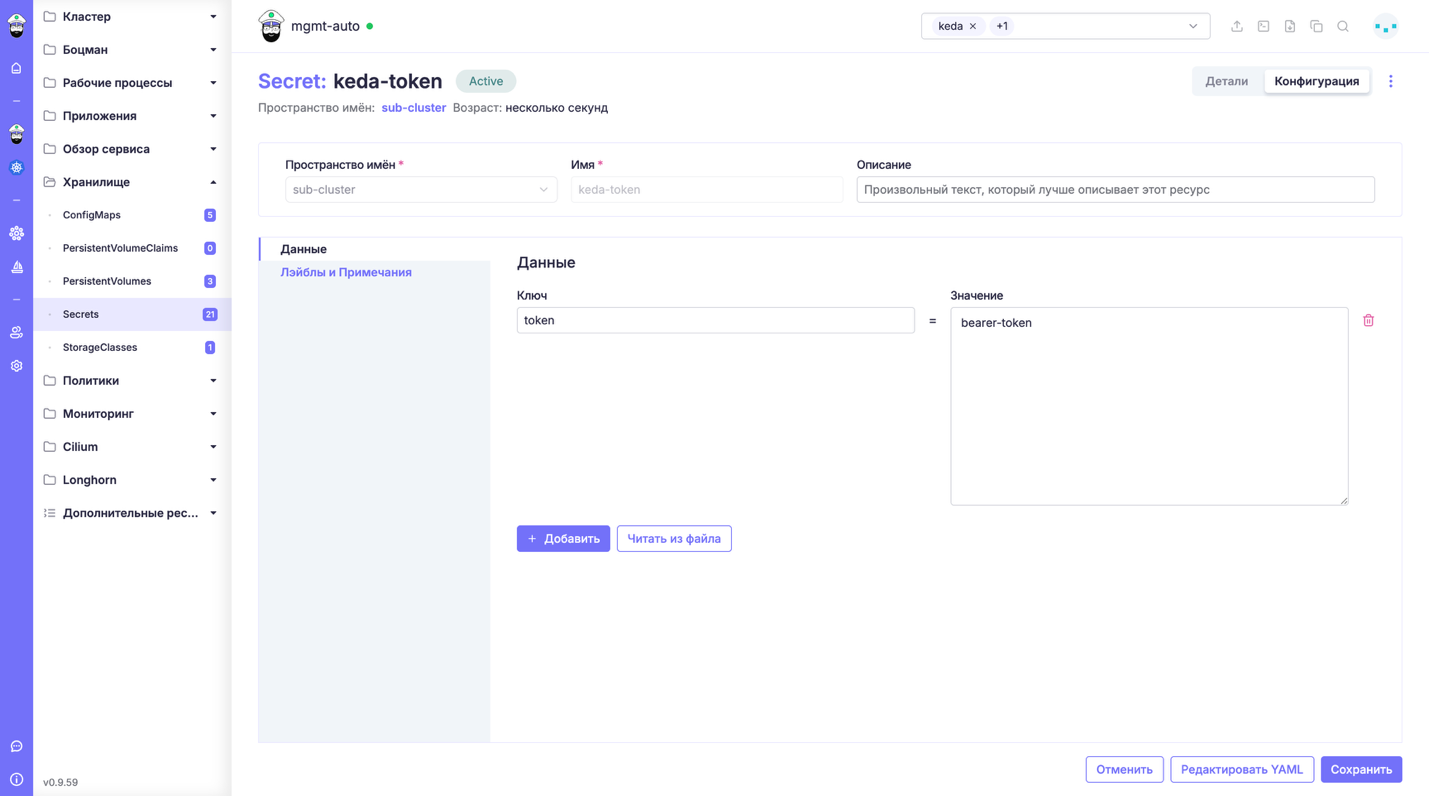
Task: Click the Secret: breadcrumb link in the title
Action: 292,81
